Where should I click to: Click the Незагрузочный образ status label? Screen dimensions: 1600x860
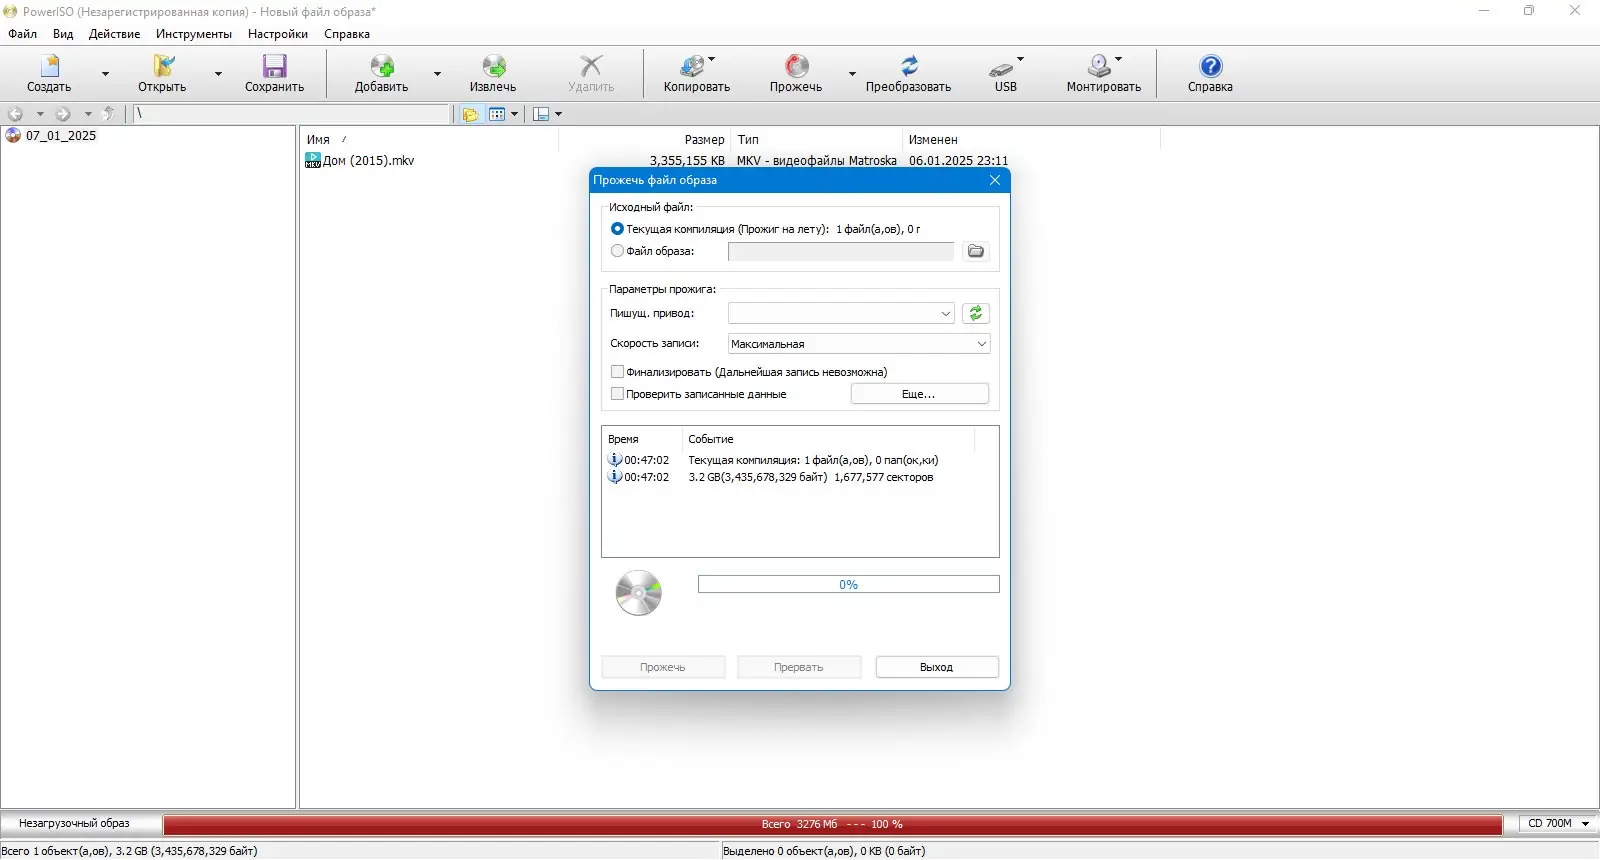click(x=74, y=824)
